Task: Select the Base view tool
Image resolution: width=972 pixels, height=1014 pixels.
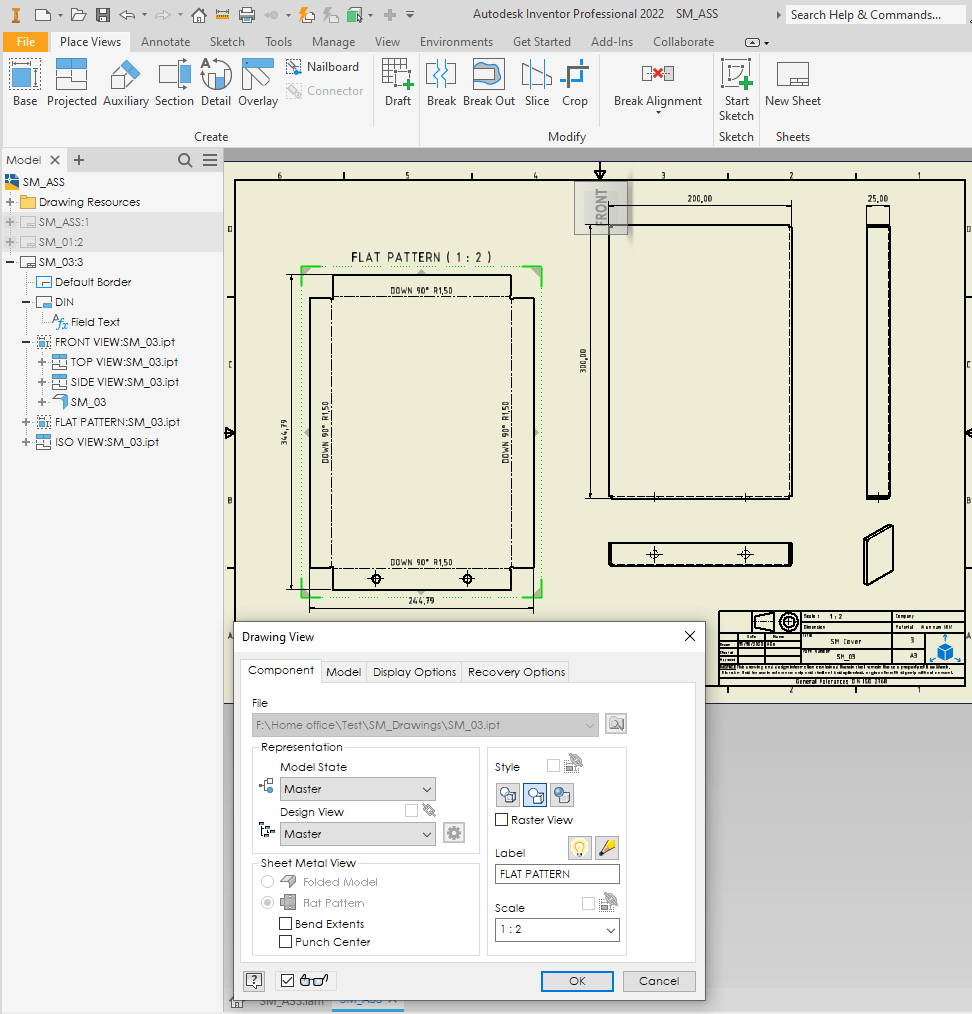Action: point(25,83)
